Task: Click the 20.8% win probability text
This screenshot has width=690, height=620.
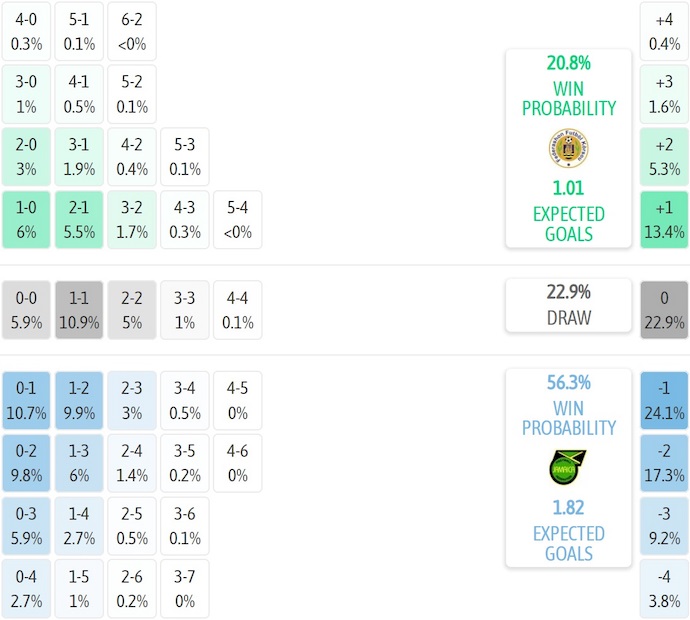Action: pyautogui.click(x=568, y=63)
